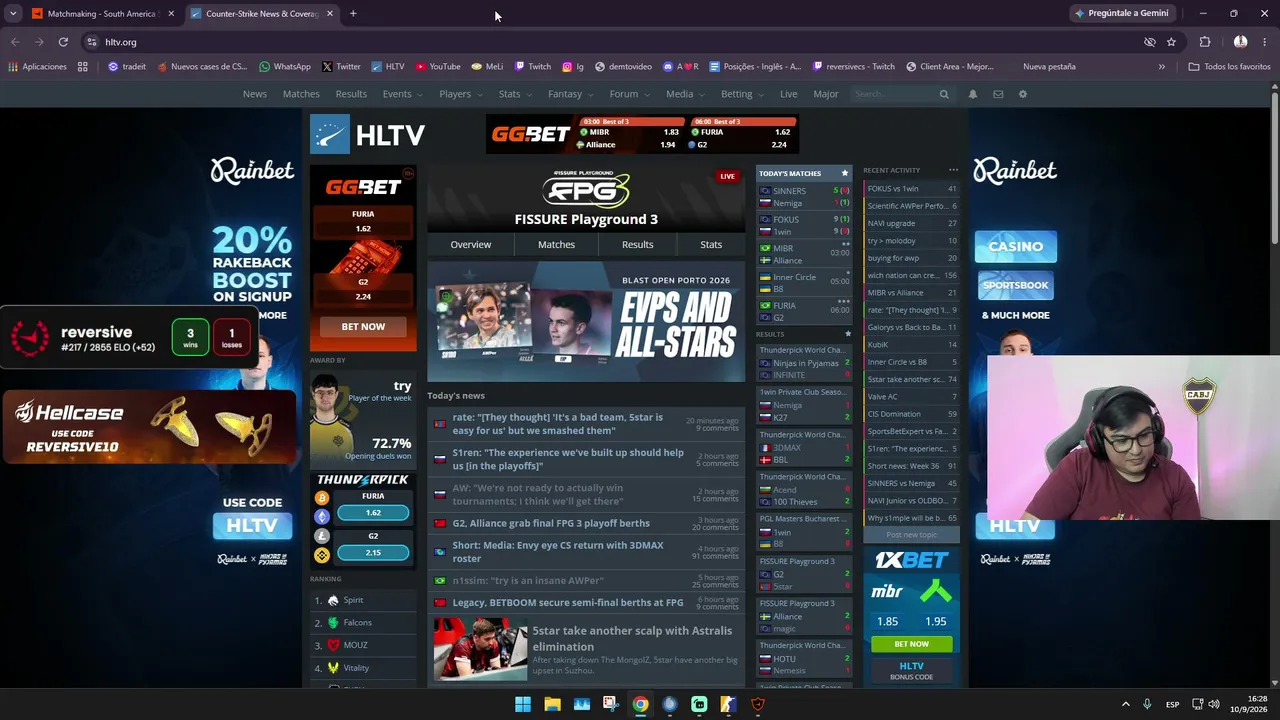Expand the Events dropdown in HLTV navbar
The height and width of the screenshot is (720, 1280).
tap(402, 94)
